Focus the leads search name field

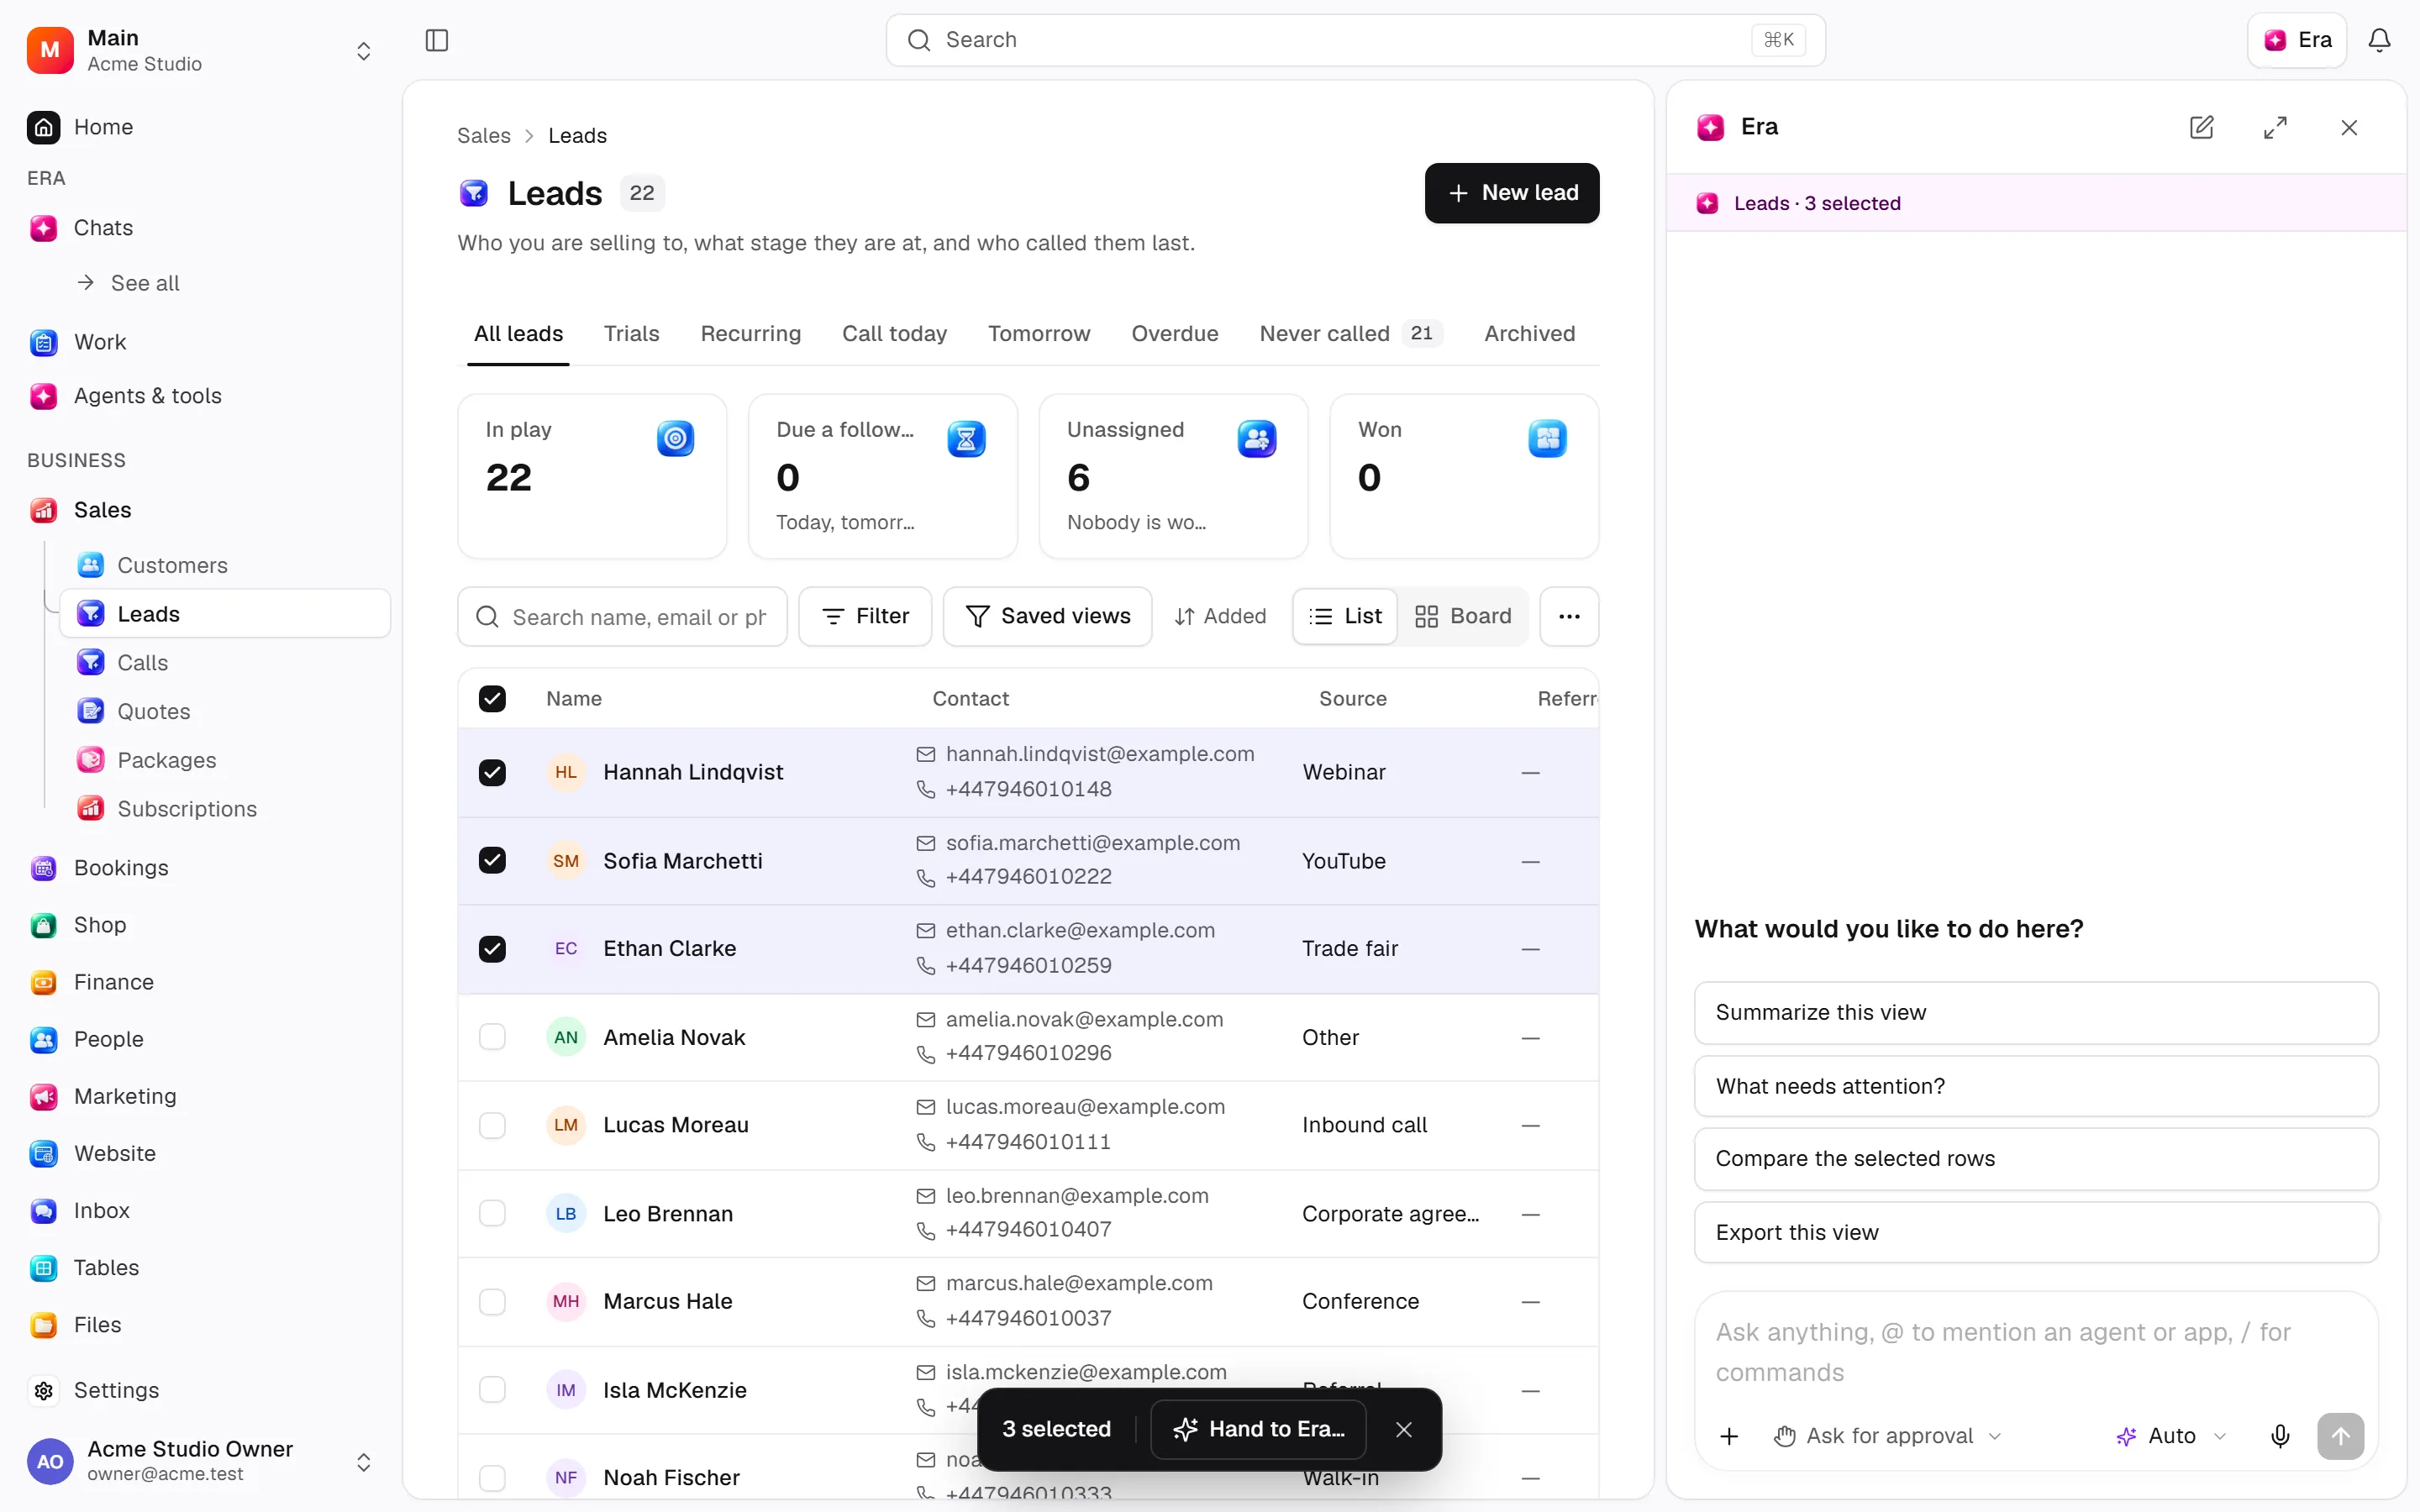coord(622,617)
